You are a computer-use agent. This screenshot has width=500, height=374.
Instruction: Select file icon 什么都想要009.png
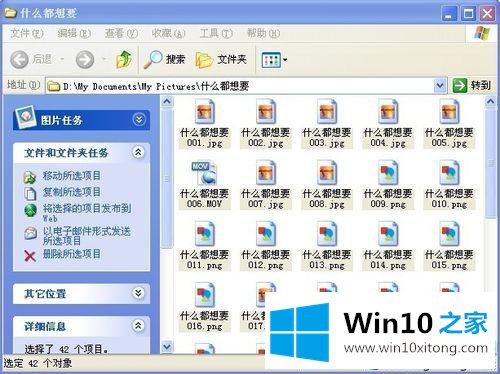click(x=388, y=173)
